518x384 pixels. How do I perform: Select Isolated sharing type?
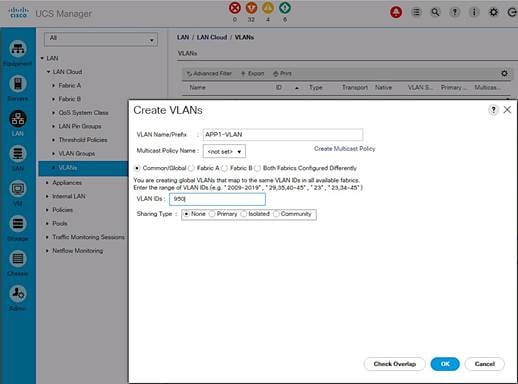(x=244, y=214)
